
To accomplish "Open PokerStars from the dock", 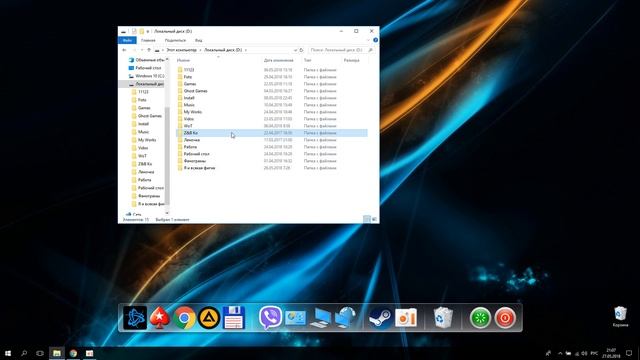I will [x=160, y=318].
